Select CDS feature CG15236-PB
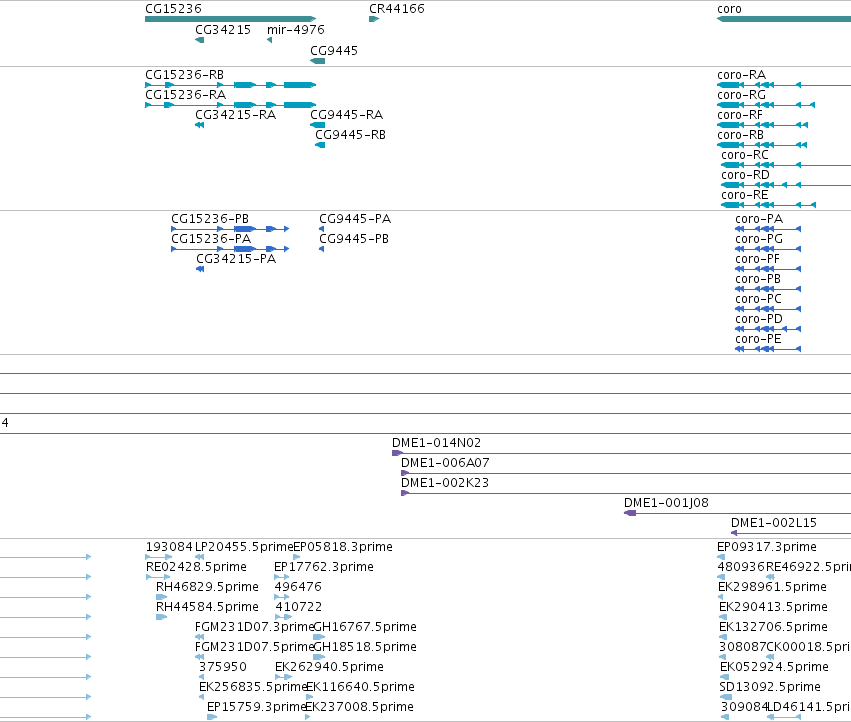 [x=230, y=229]
